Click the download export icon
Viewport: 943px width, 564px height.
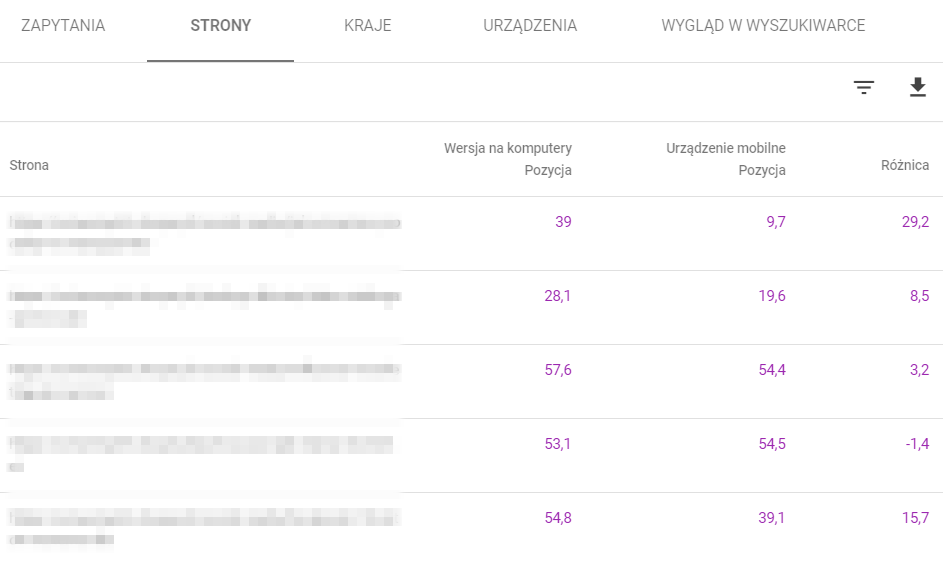click(x=918, y=88)
